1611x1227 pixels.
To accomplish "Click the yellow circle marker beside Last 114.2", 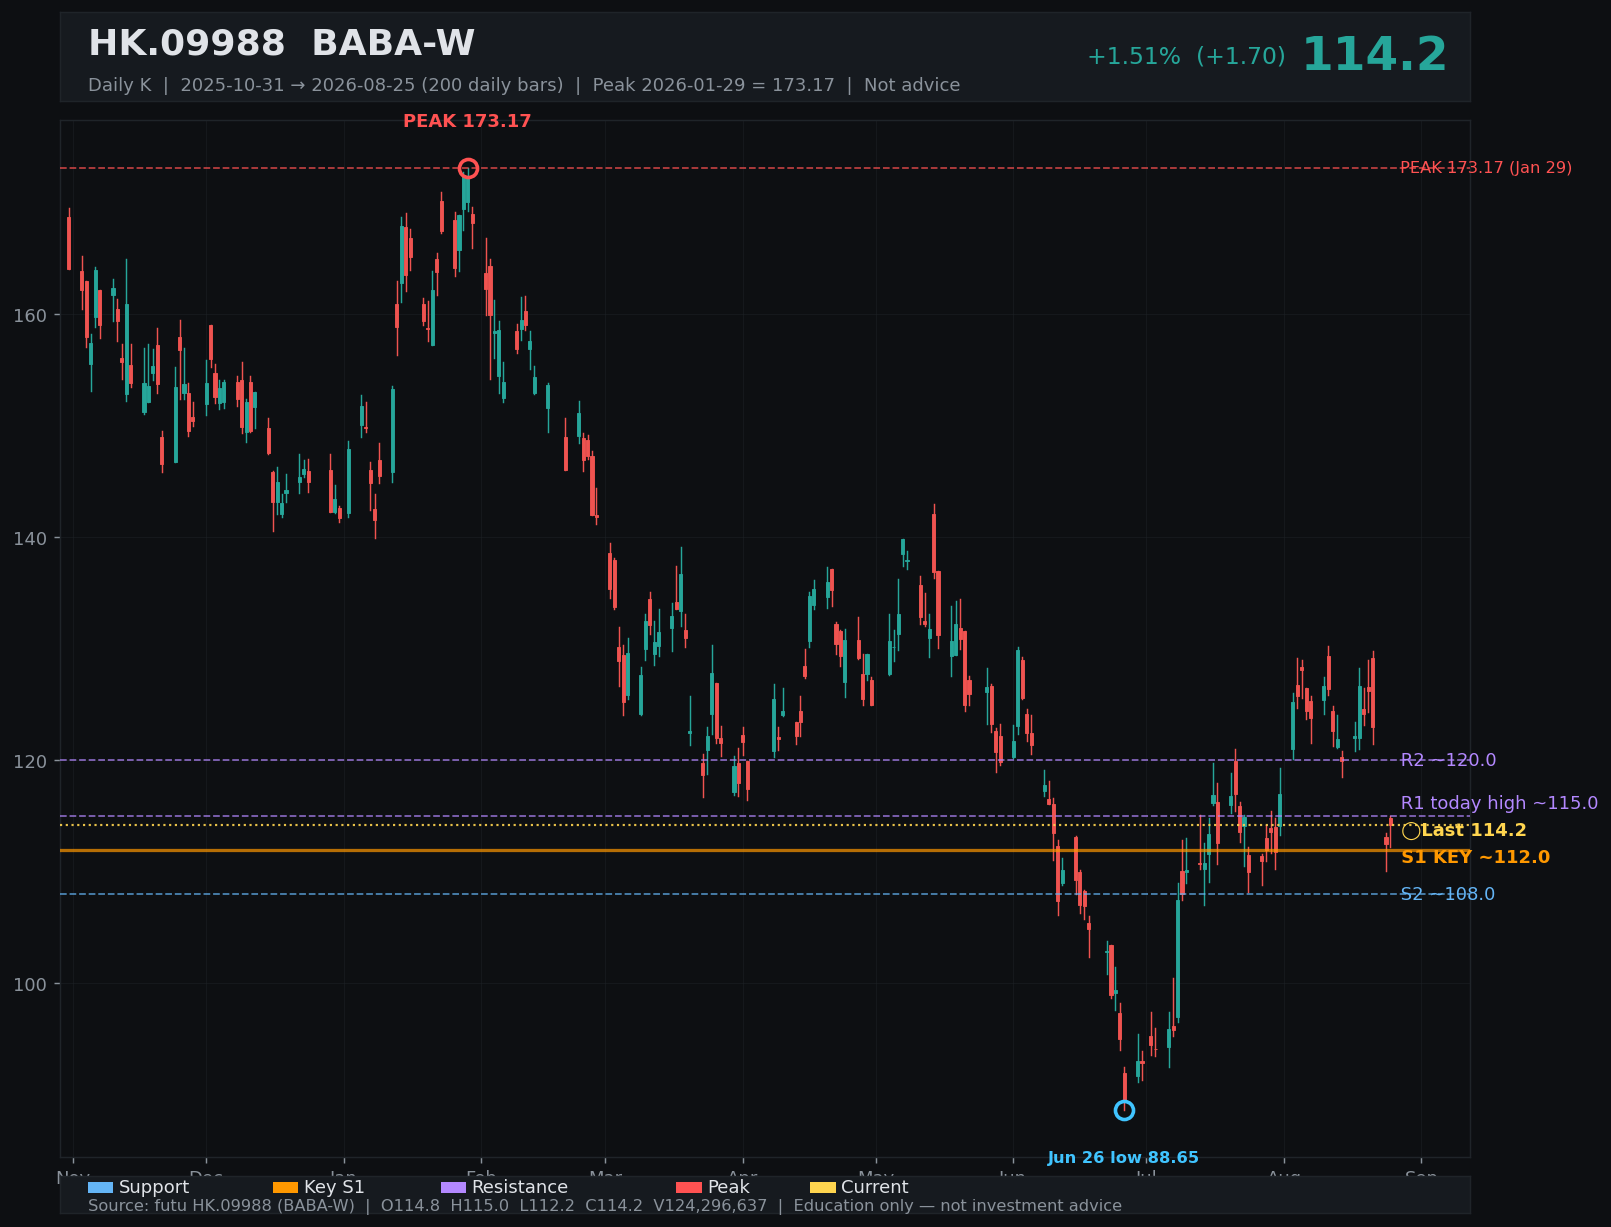I will coord(1411,831).
